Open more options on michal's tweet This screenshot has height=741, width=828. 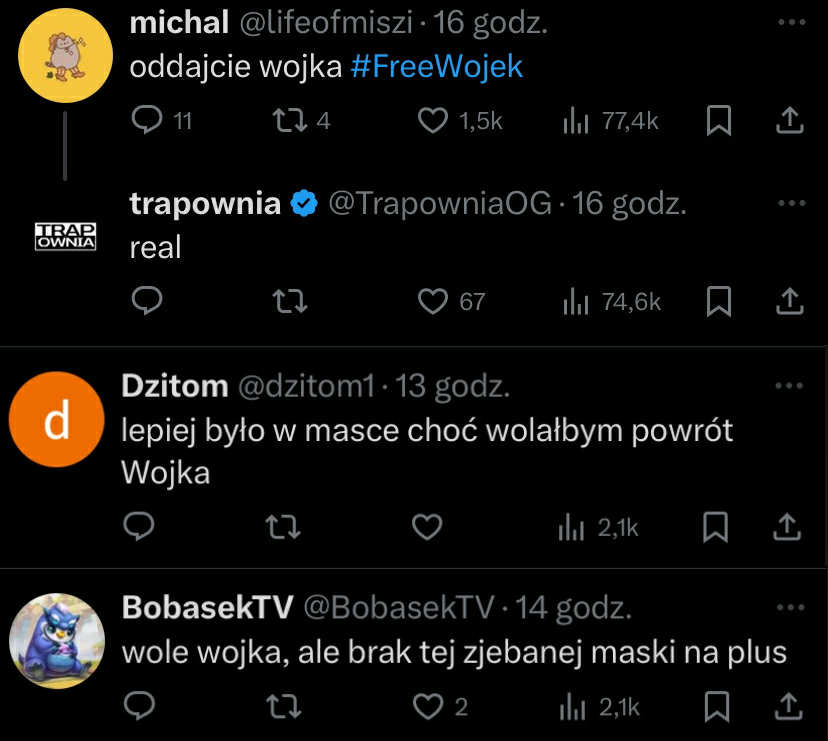[x=790, y=21]
